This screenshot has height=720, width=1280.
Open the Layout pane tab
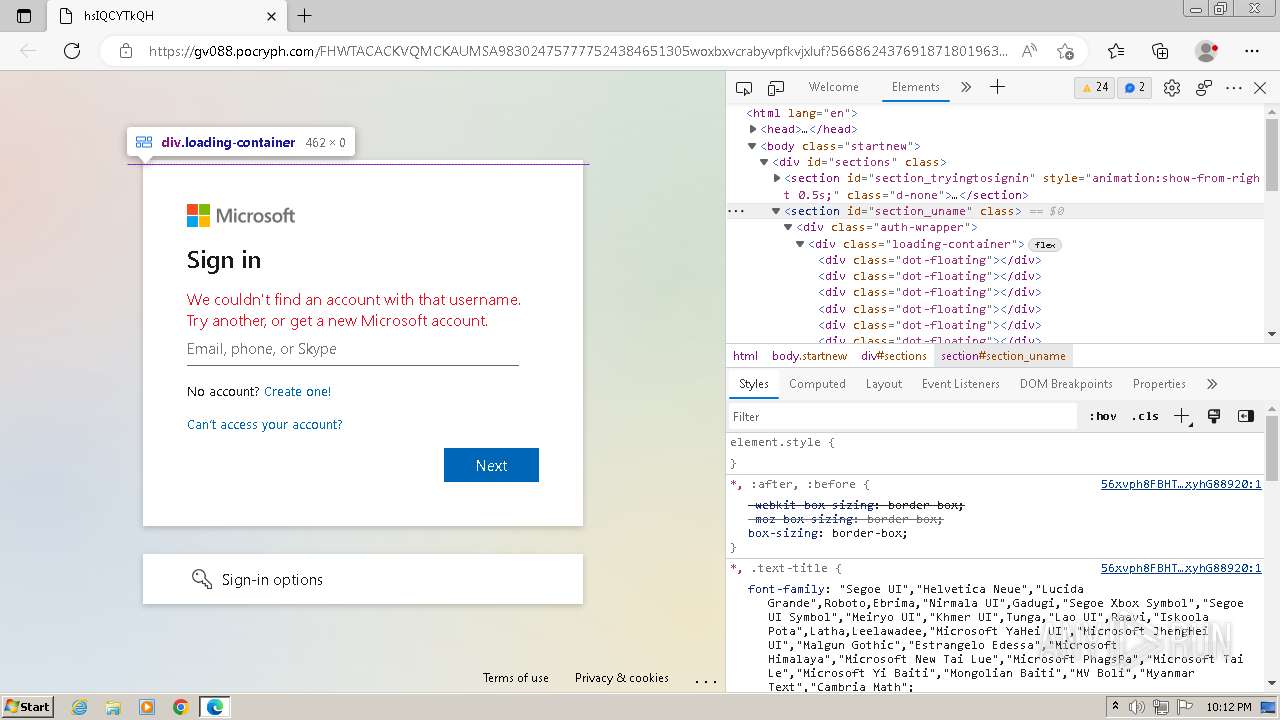(884, 384)
